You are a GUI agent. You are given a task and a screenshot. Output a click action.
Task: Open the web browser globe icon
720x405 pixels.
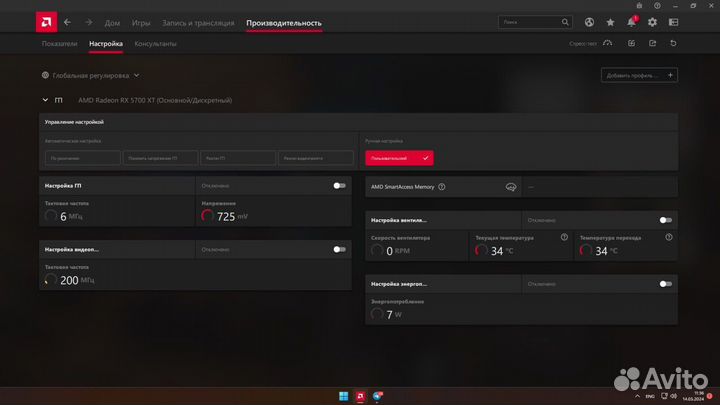[x=589, y=22]
